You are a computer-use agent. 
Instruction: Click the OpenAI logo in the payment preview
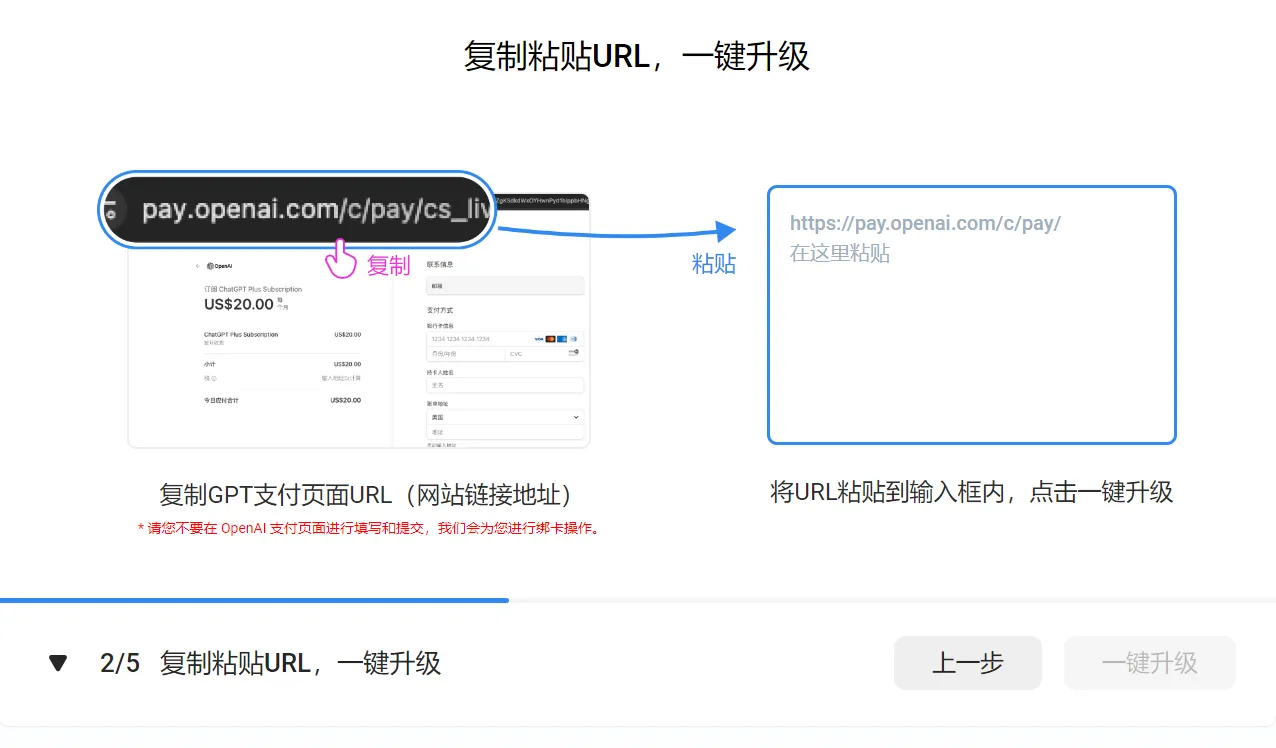coord(211,266)
